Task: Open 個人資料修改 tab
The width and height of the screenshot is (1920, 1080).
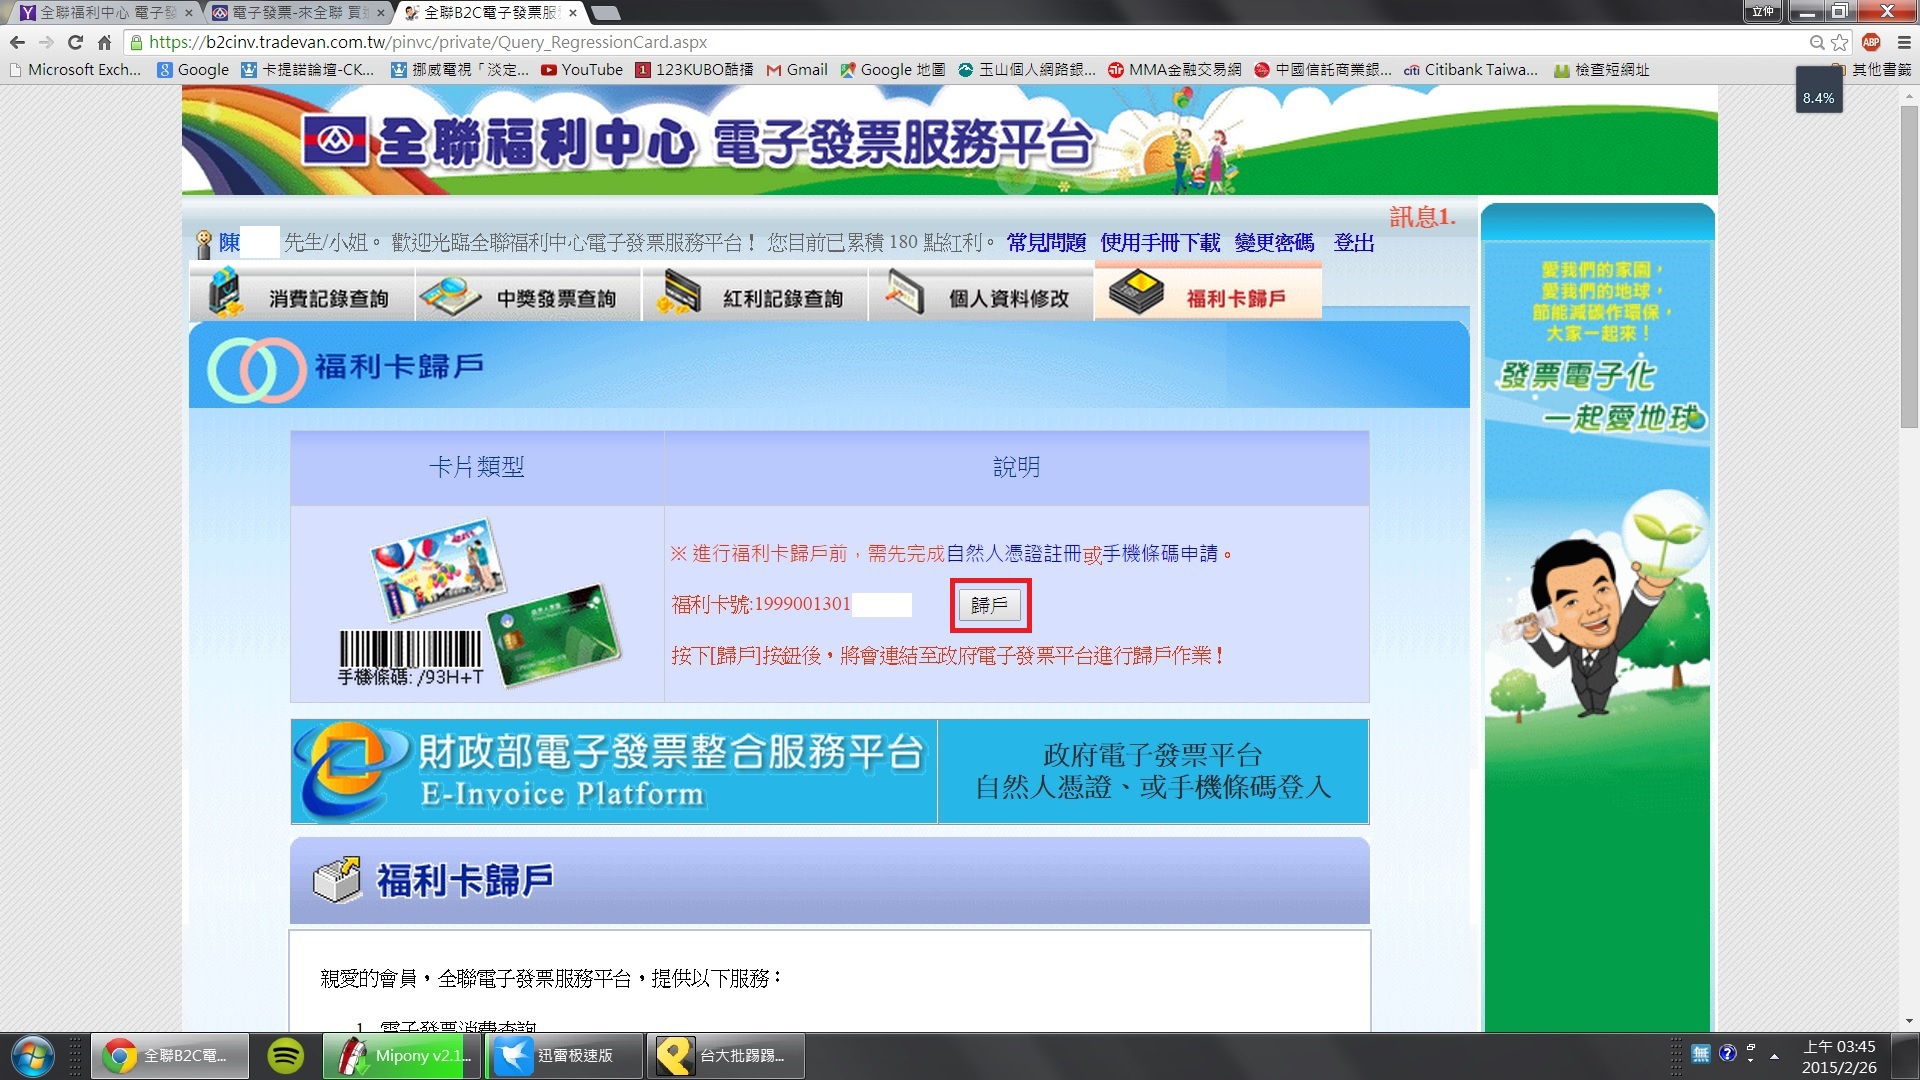Action: [981, 296]
